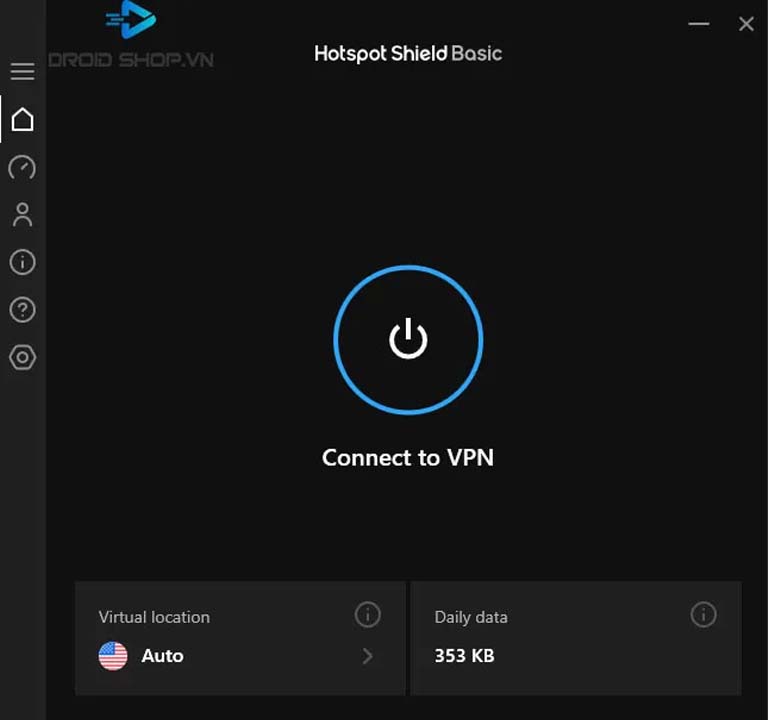768x720 pixels.
Task: Expand the virtual location chevron arrow
Action: pyautogui.click(x=367, y=656)
